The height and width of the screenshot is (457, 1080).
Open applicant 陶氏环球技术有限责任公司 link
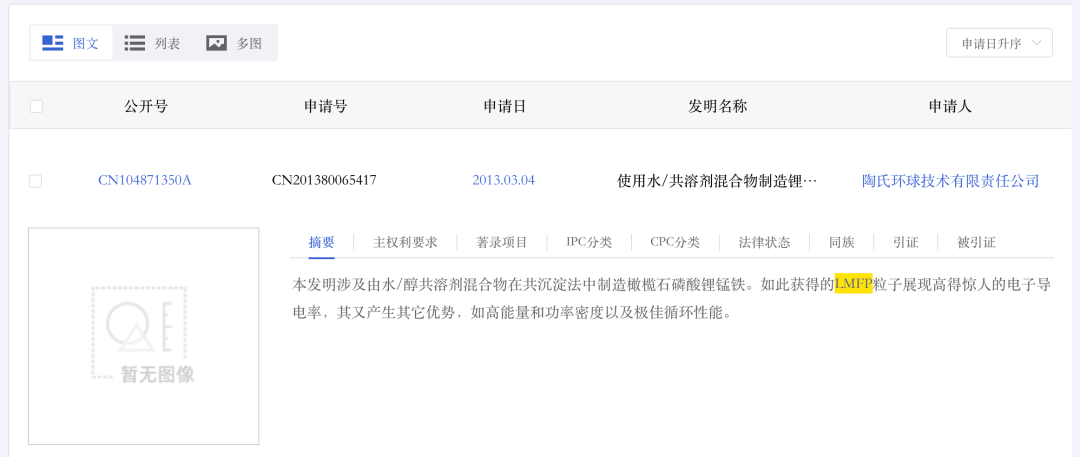coord(951,181)
